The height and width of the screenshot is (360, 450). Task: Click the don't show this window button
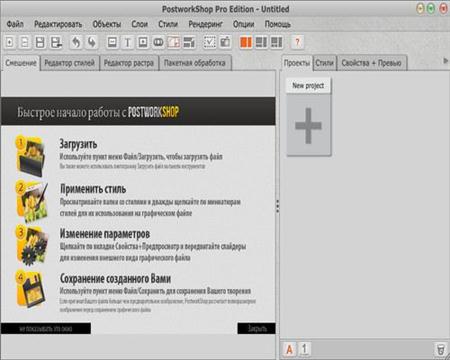click(46, 328)
